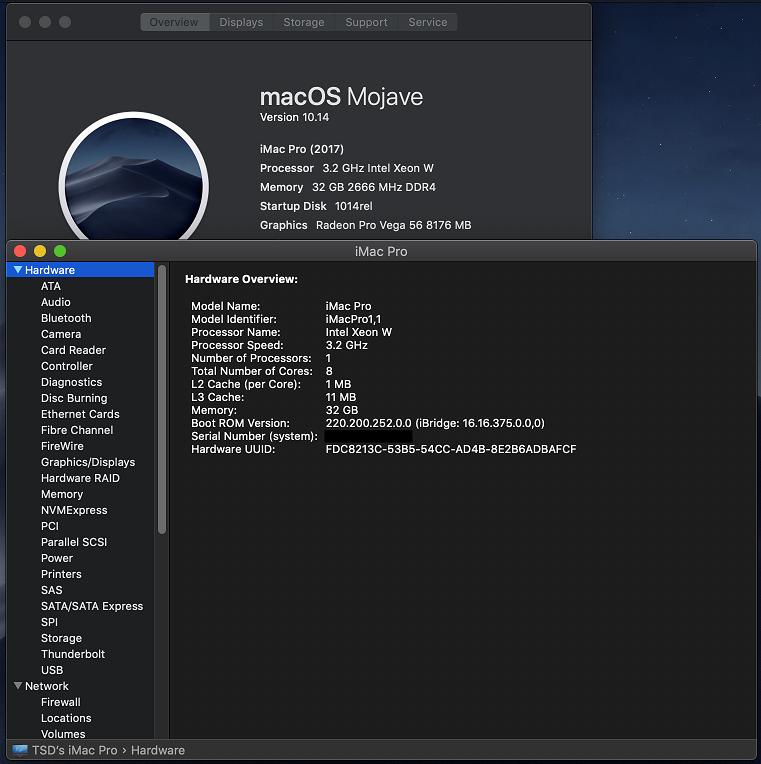Click the Total Number of Cores value 8
The height and width of the screenshot is (764, 761).
(x=329, y=371)
